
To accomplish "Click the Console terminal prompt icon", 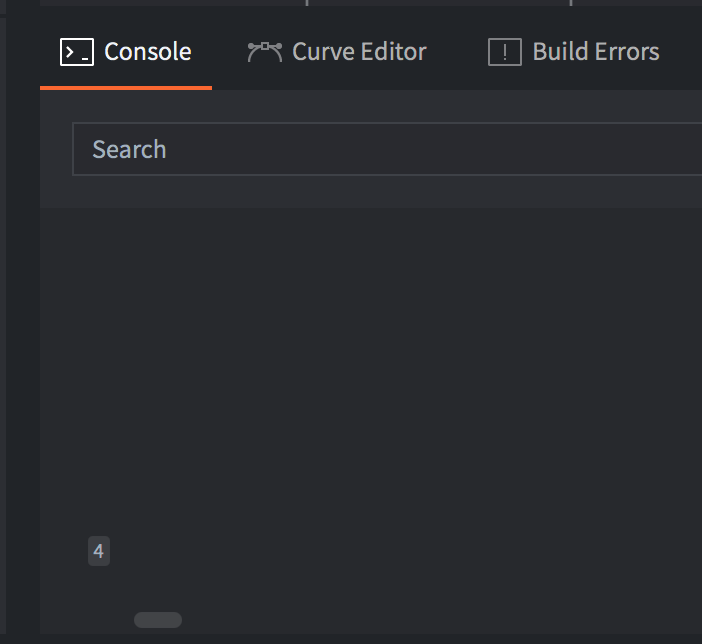I will click(x=77, y=52).
